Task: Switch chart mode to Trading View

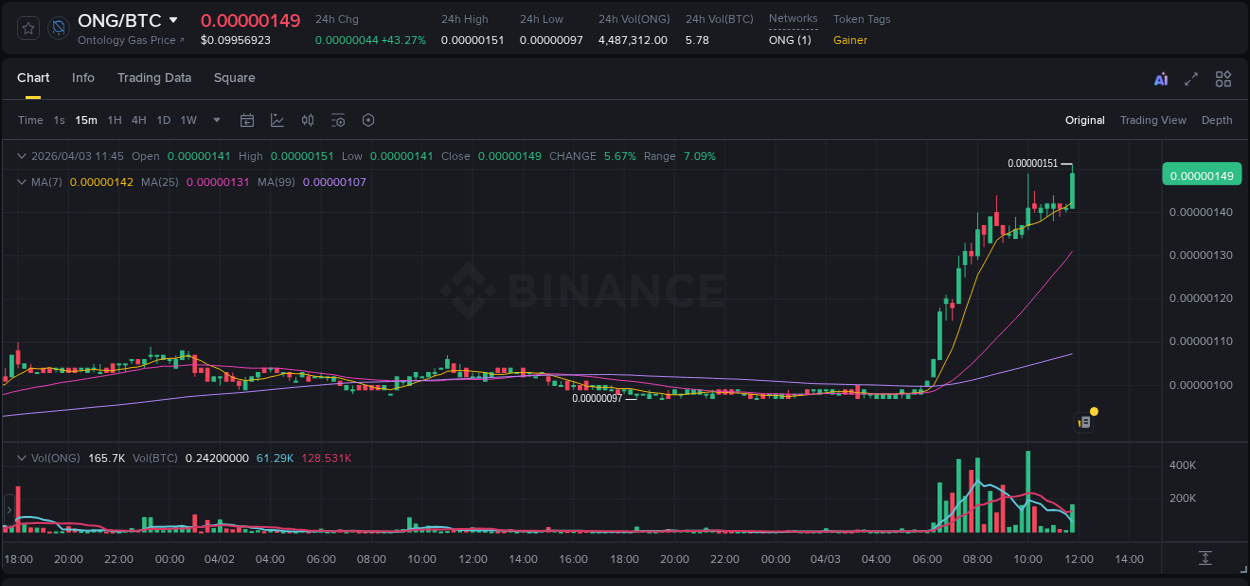Action: [1153, 120]
